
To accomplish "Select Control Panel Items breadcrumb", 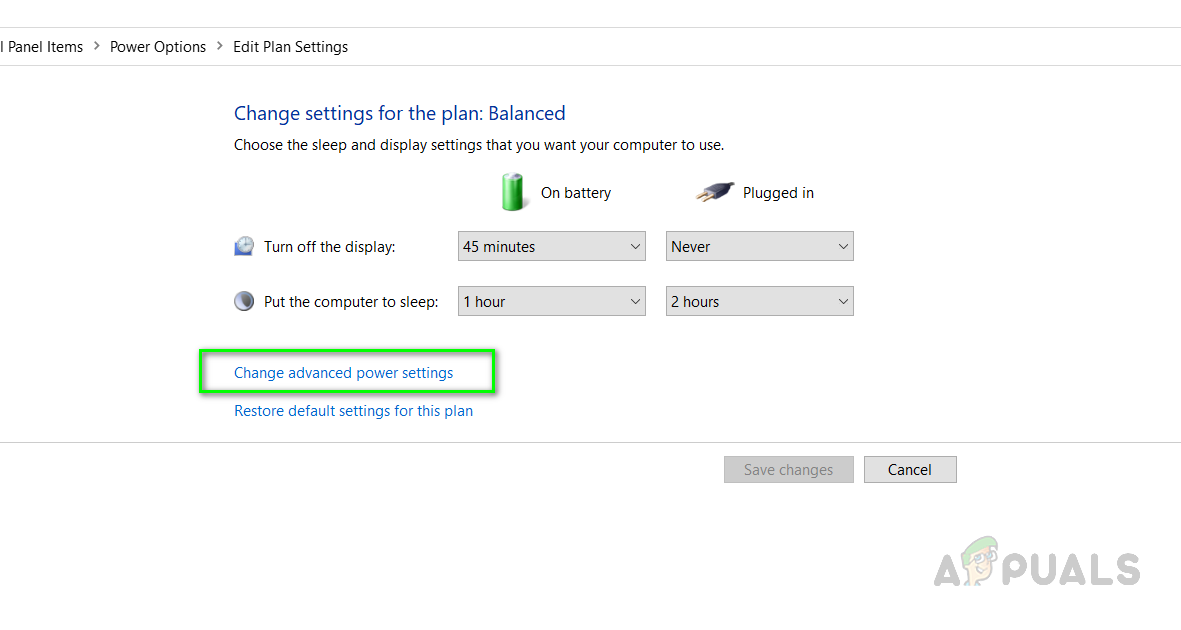I will (x=41, y=47).
